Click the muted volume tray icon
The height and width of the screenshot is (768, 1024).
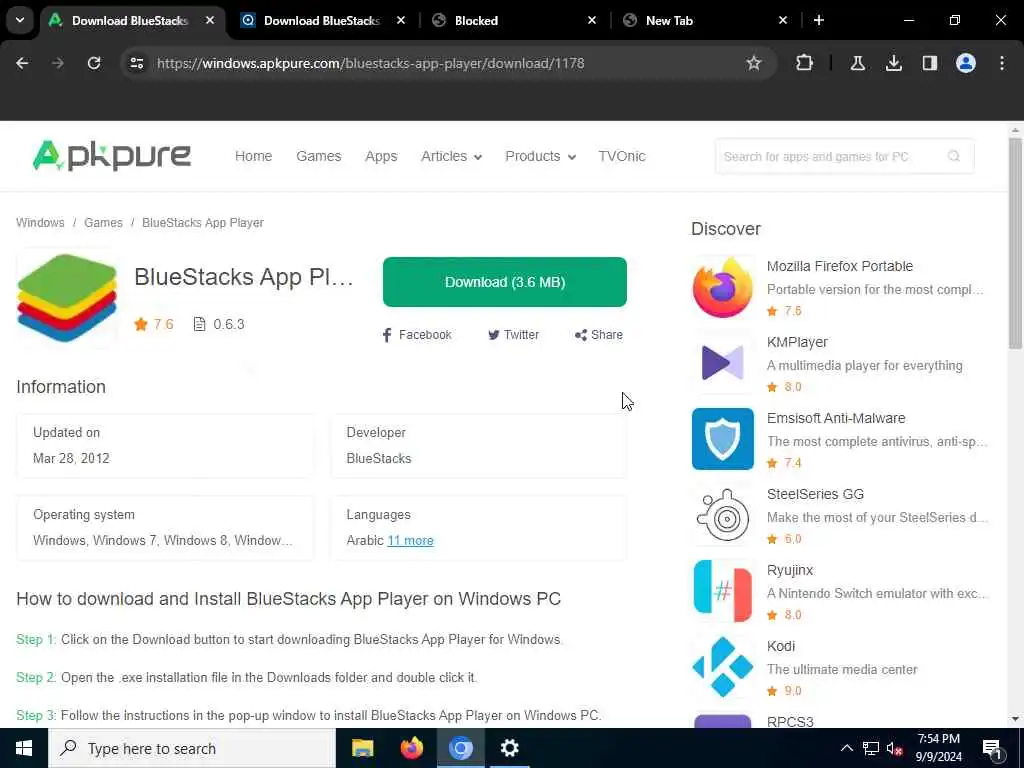pos(894,749)
